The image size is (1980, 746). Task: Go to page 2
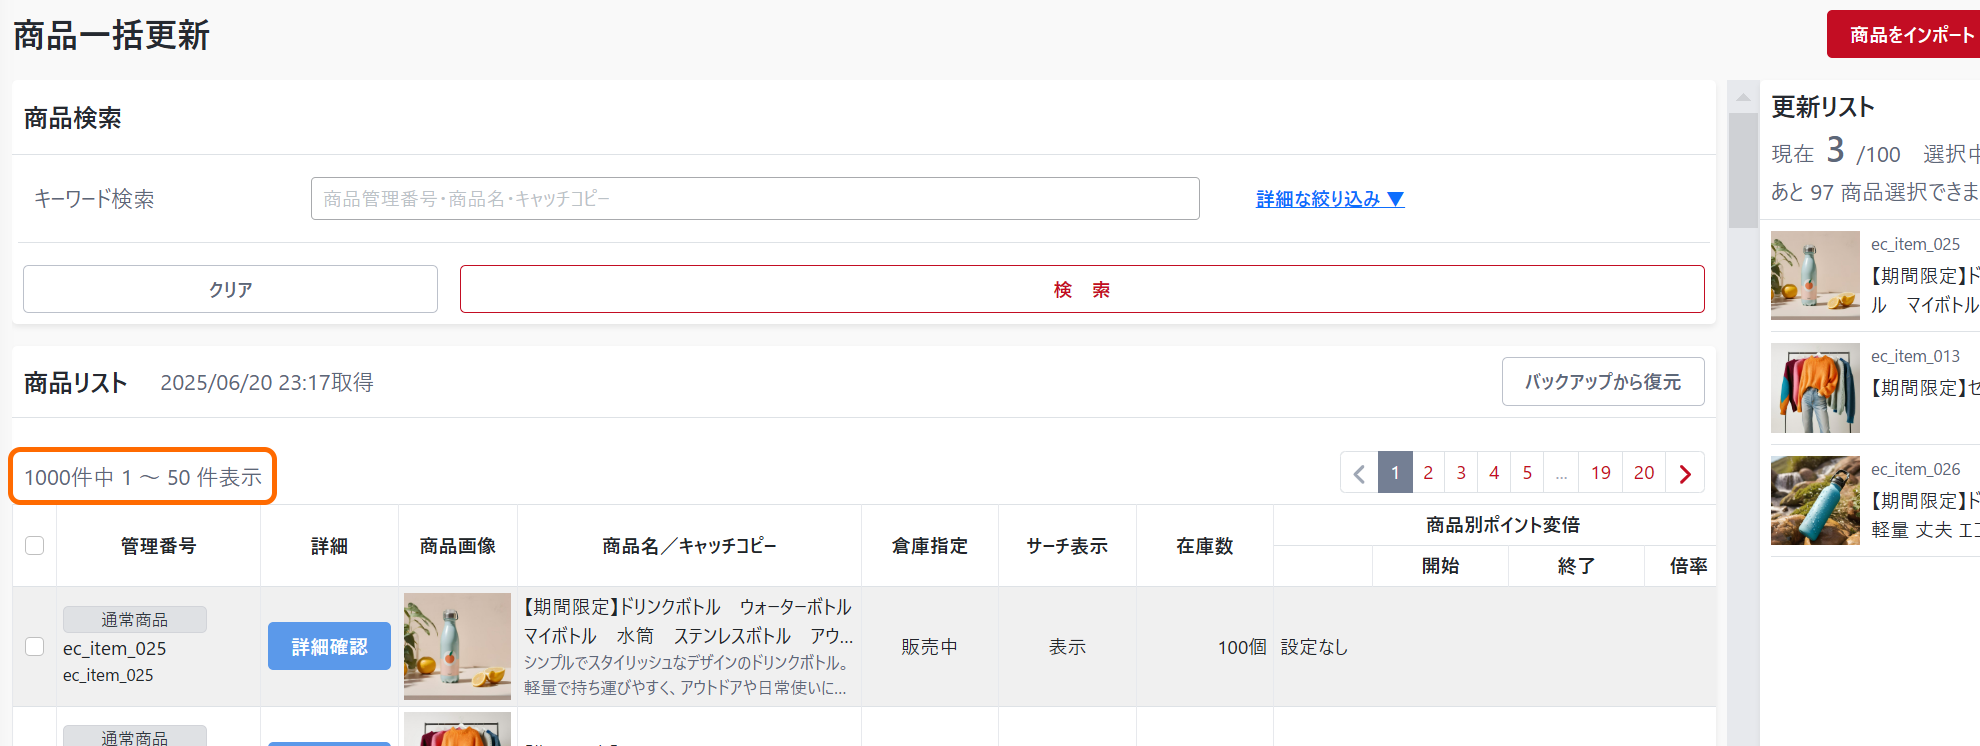(x=1428, y=473)
